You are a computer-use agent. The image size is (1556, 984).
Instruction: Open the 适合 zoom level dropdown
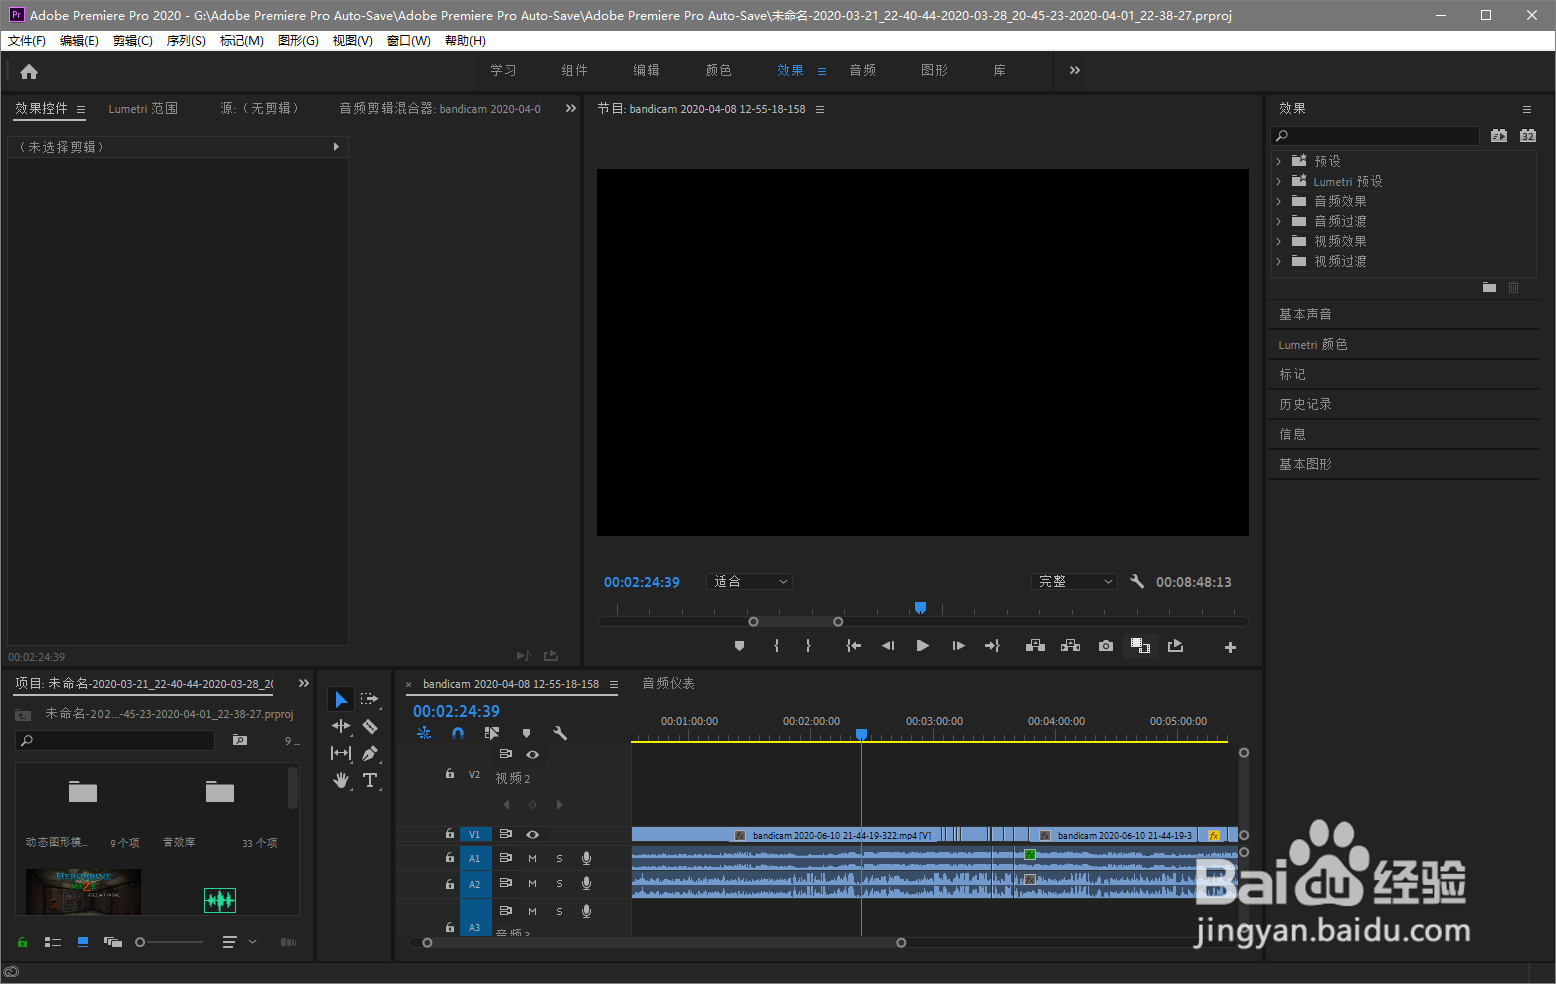749,581
